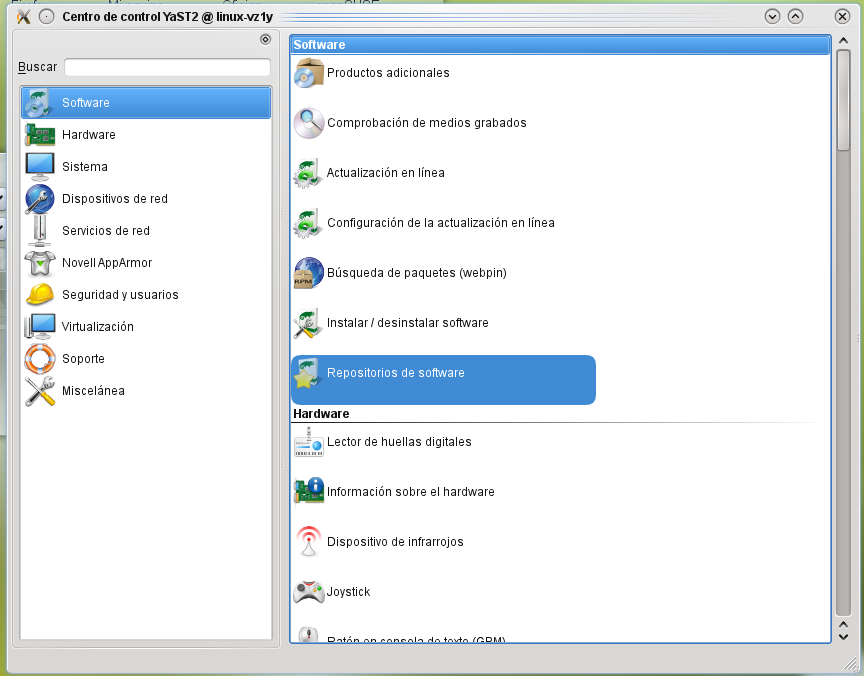This screenshot has width=864, height=676.
Task: Open Dispositivo de infrarrojos
Action: [395, 542]
